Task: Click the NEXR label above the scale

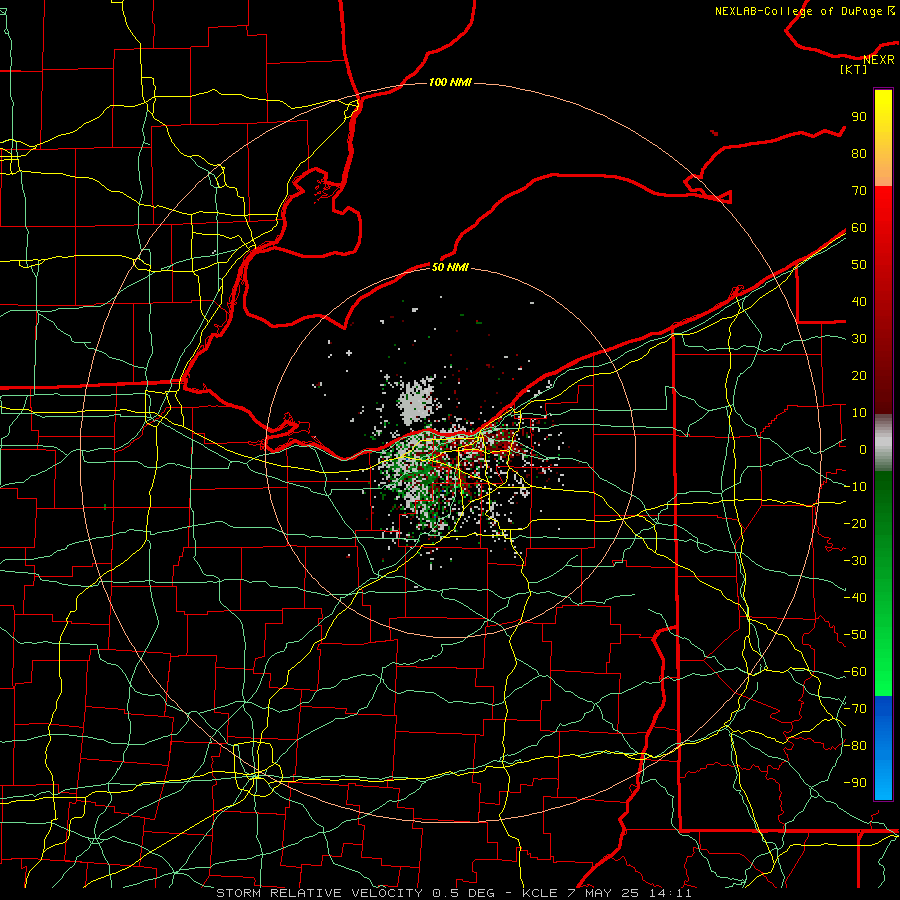Action: point(879,59)
